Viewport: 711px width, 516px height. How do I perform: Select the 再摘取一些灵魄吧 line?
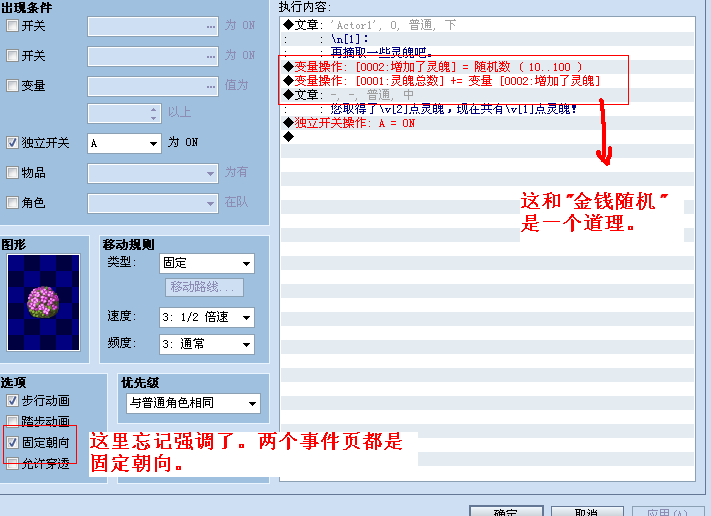(487, 53)
